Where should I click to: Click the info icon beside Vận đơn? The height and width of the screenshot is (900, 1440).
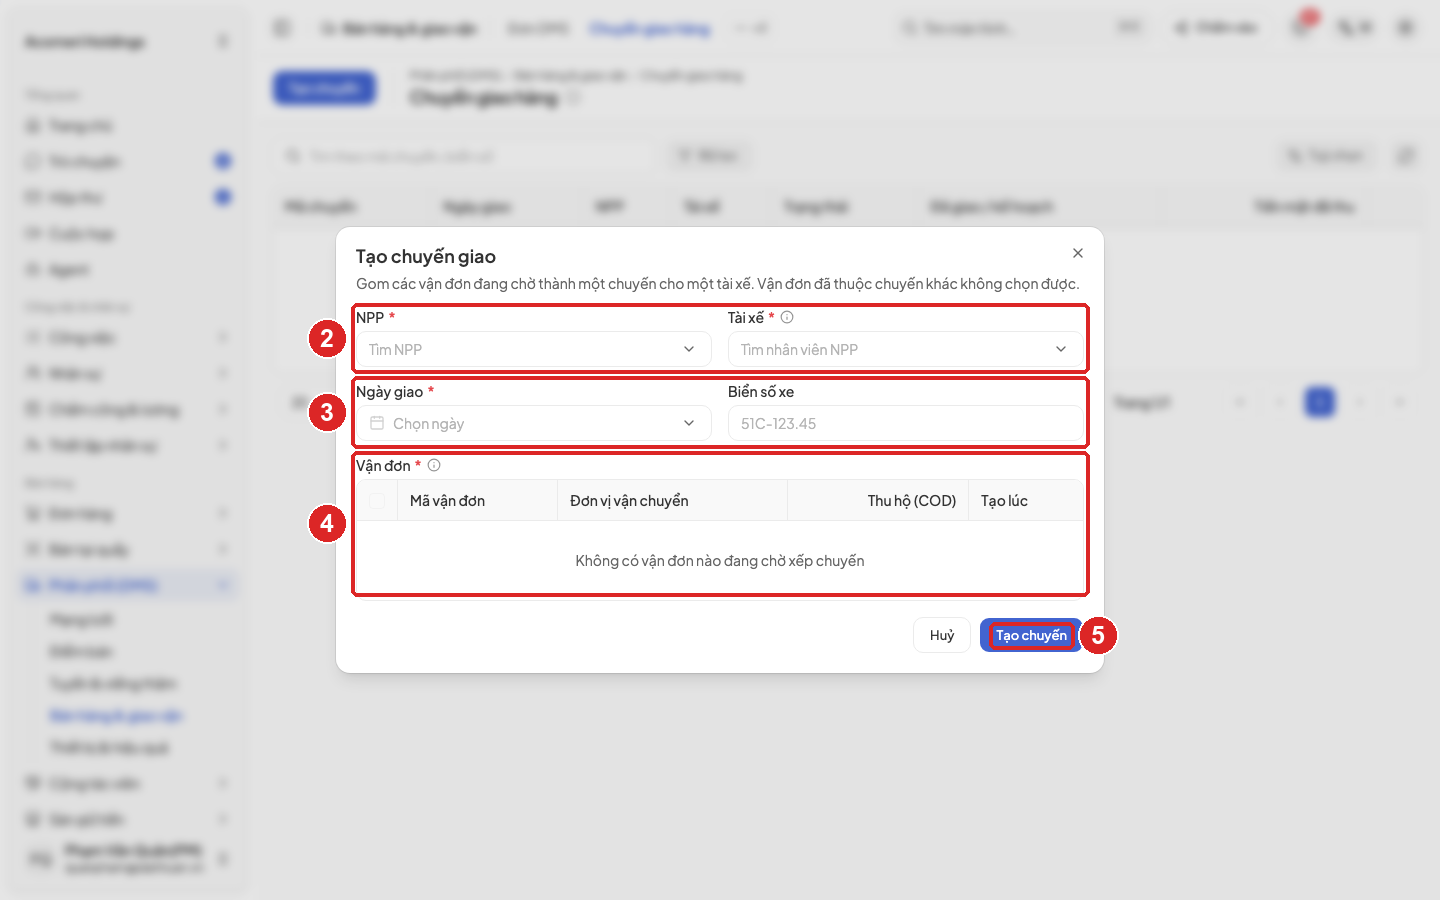434,465
